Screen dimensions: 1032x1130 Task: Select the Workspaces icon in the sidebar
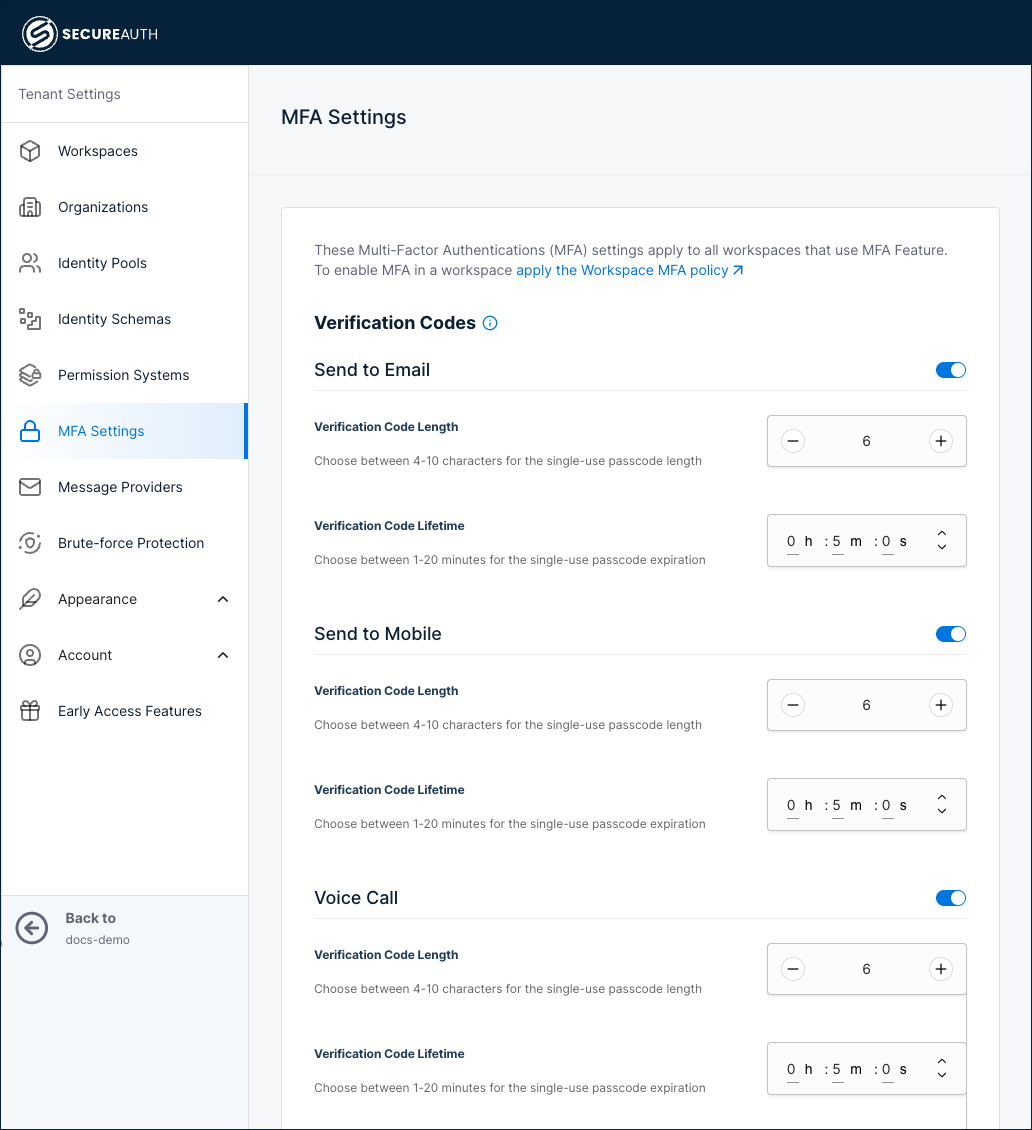[30, 151]
